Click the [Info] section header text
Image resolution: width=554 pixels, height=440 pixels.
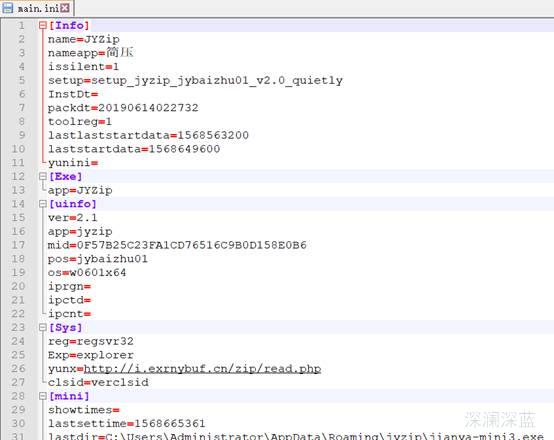(x=69, y=25)
